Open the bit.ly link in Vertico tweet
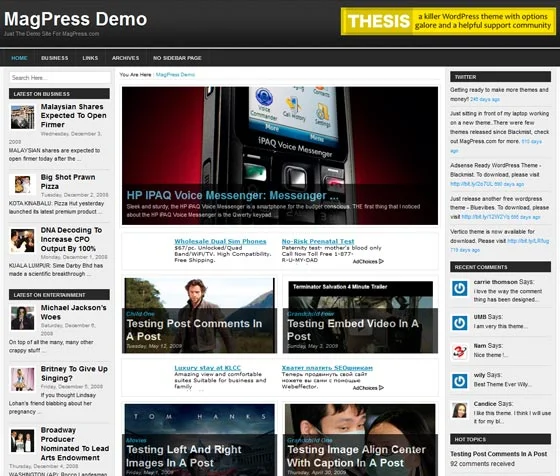560x476 pixels. (528, 241)
